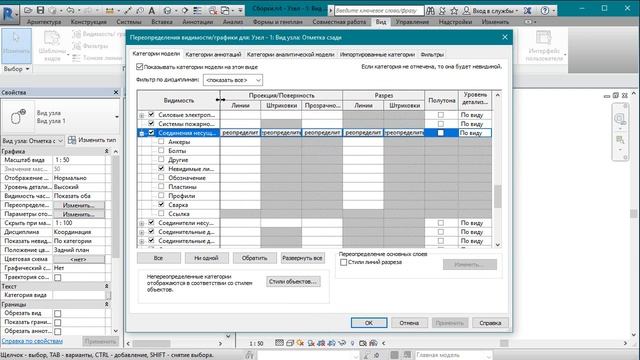Open the Выбор panel dropdown
Image resolution: width=640 pixels, height=360 pixels.
pyautogui.click(x=16, y=69)
